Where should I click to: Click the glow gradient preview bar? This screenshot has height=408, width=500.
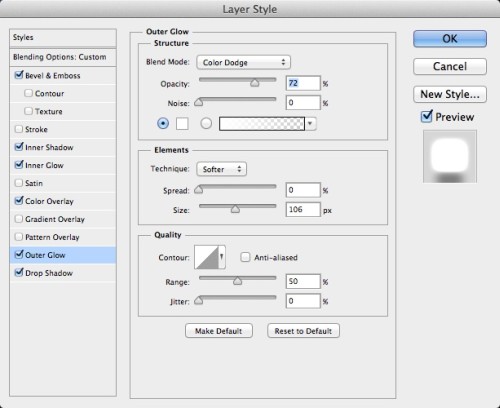pos(262,124)
